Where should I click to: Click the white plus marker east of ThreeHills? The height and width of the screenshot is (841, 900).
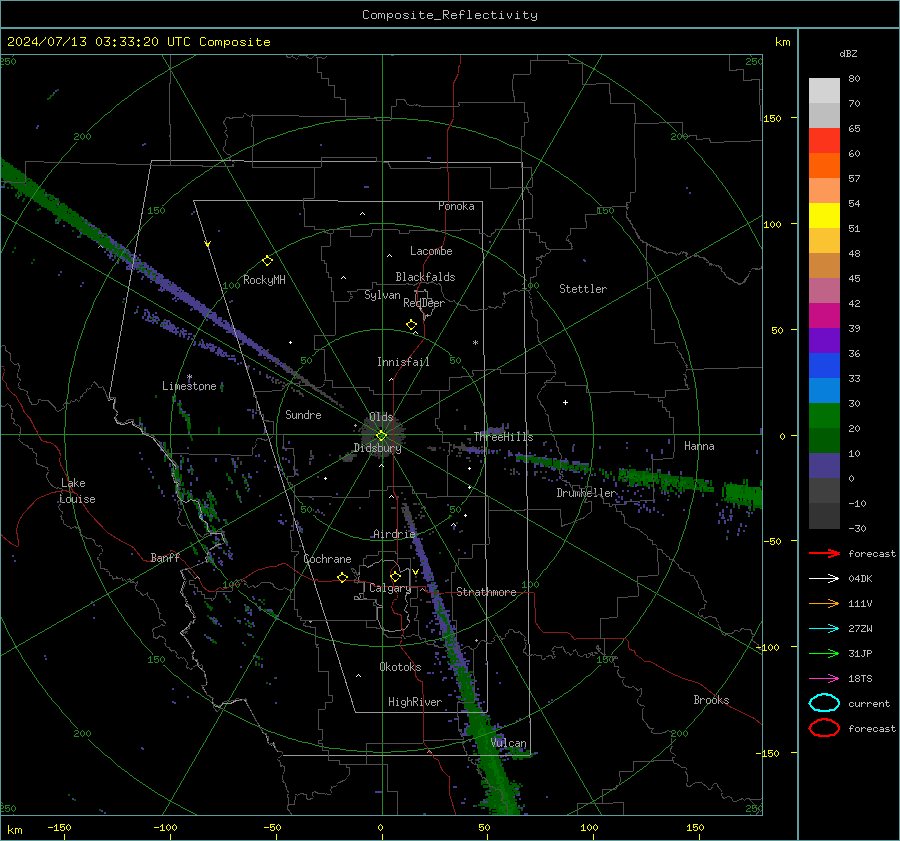(565, 402)
